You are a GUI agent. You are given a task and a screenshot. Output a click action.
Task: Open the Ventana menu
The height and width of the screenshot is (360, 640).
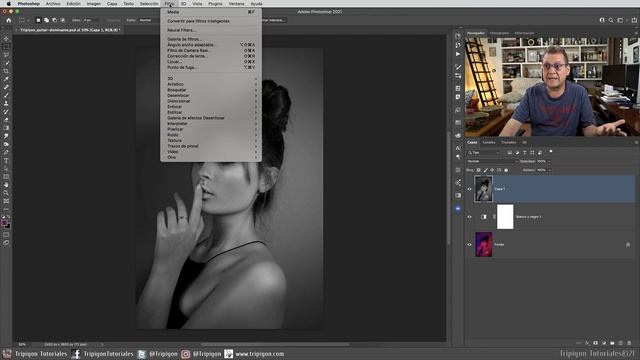point(236,4)
